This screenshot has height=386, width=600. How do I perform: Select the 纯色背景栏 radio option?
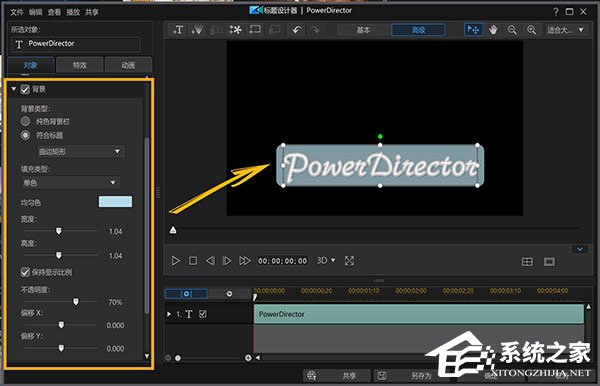25,121
